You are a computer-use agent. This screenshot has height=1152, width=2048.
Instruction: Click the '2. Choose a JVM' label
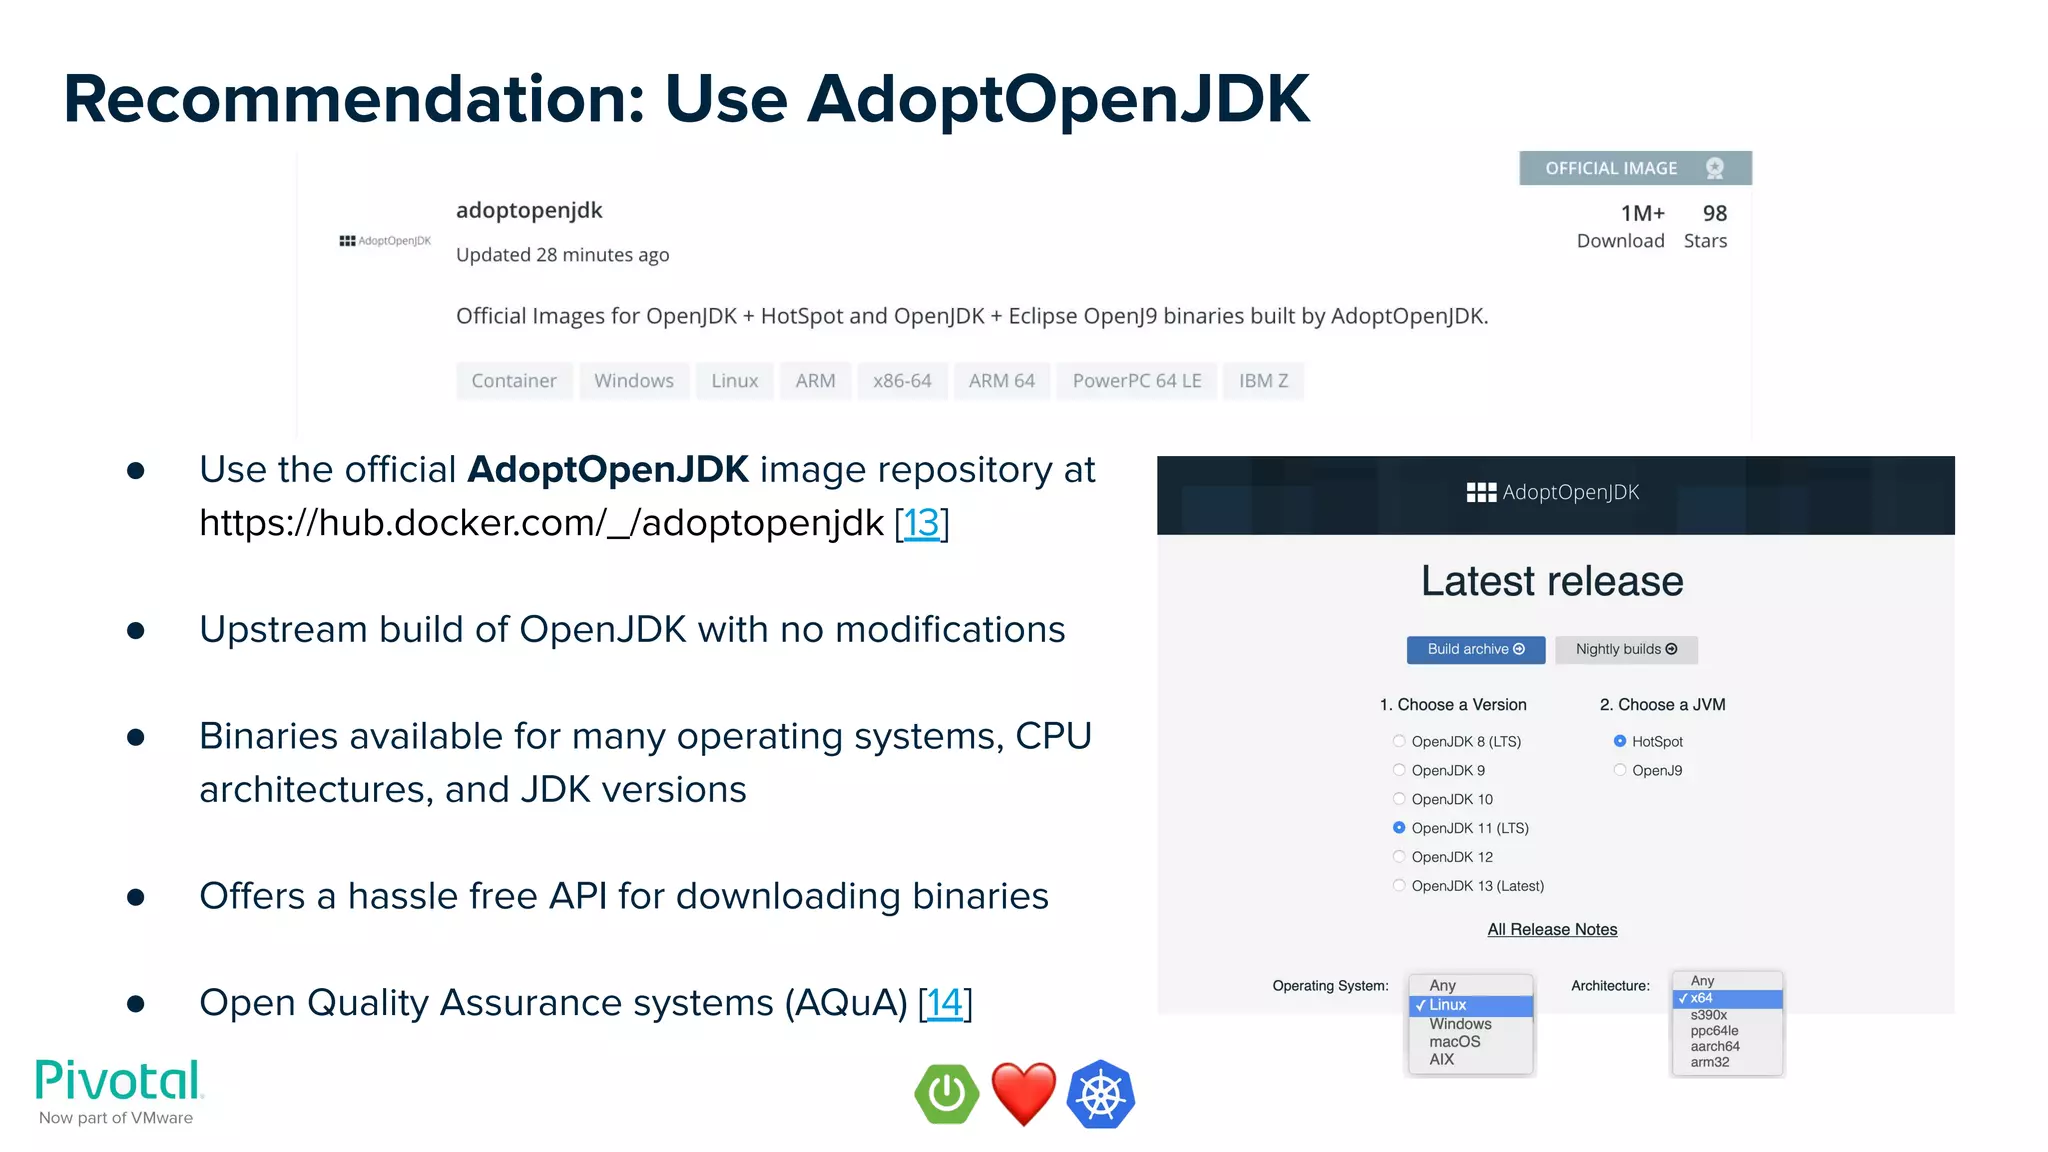(1663, 705)
